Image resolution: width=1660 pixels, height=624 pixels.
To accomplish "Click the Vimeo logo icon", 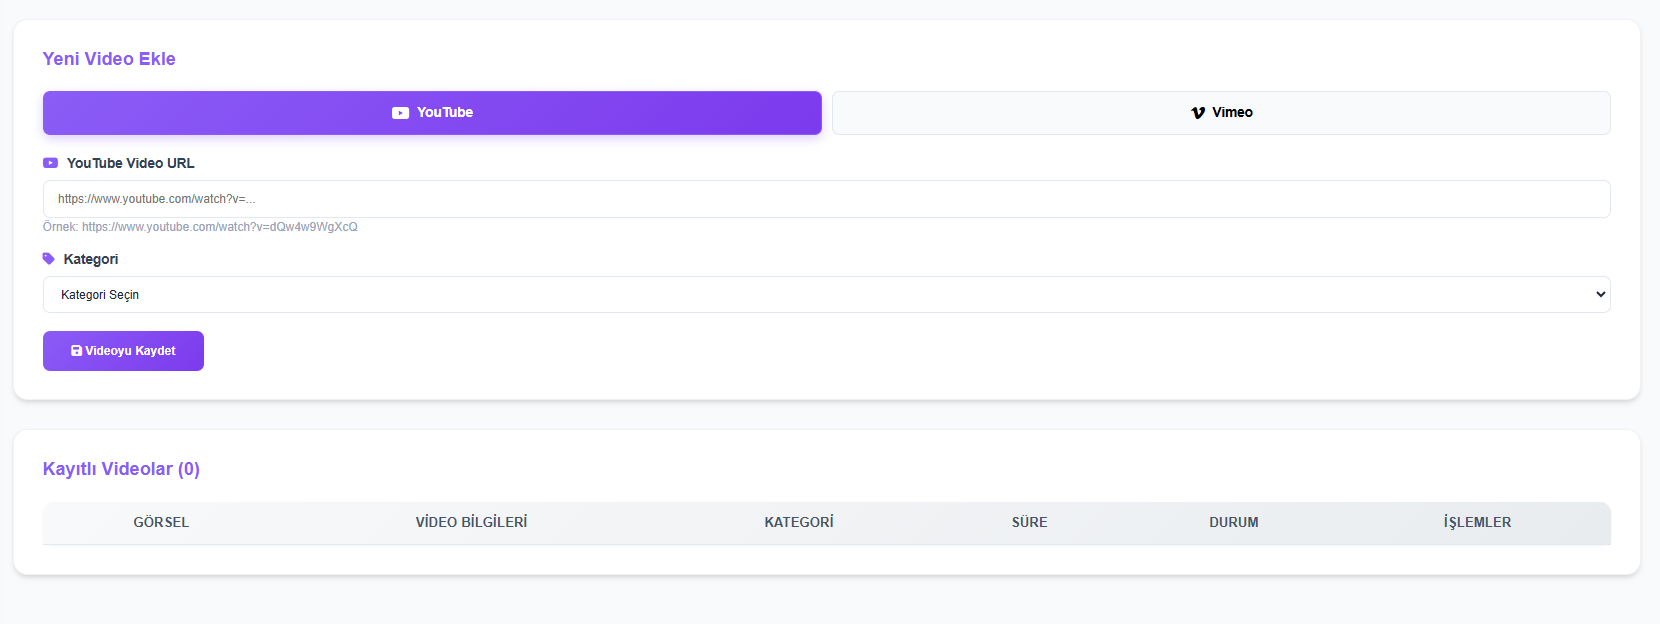I will [x=1198, y=113].
